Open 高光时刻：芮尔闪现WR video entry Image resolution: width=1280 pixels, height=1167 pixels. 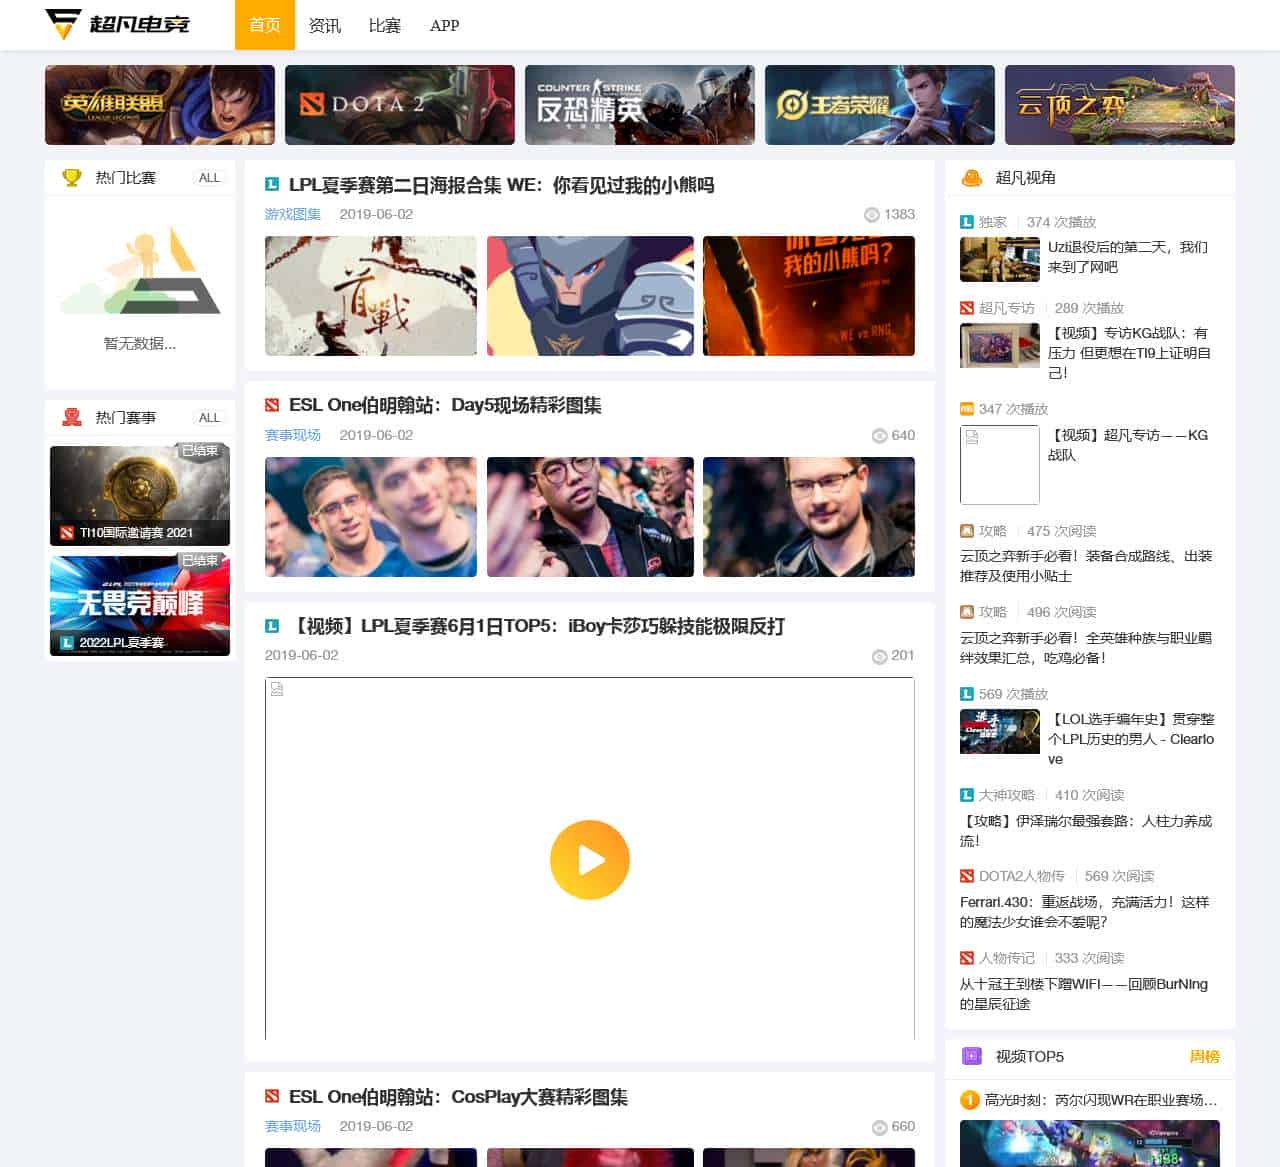click(1101, 1100)
